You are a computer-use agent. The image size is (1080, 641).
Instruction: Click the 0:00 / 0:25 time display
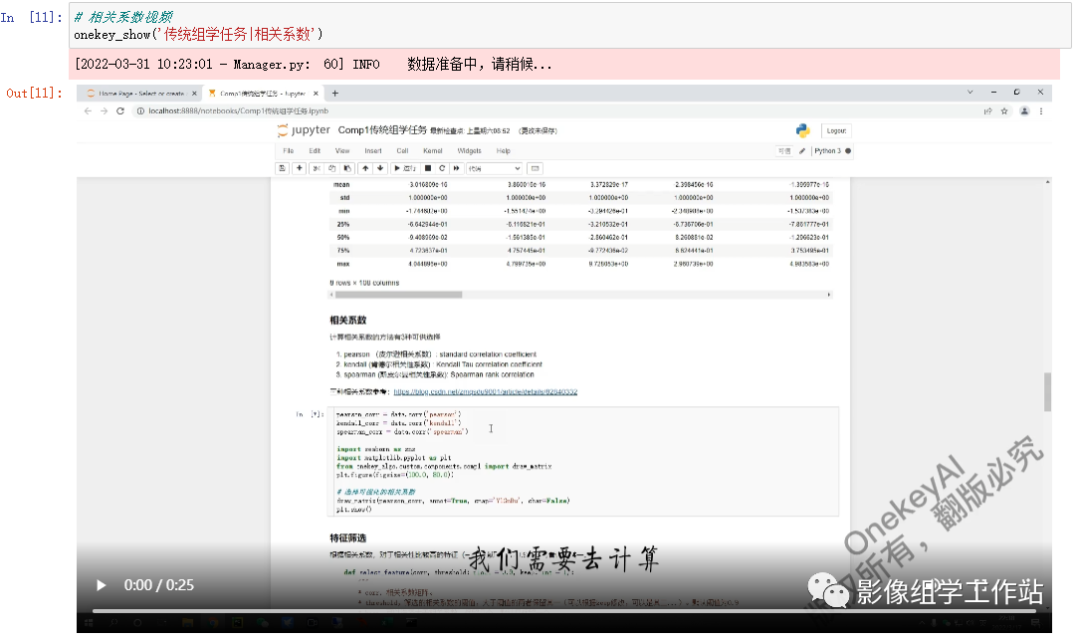tap(159, 585)
